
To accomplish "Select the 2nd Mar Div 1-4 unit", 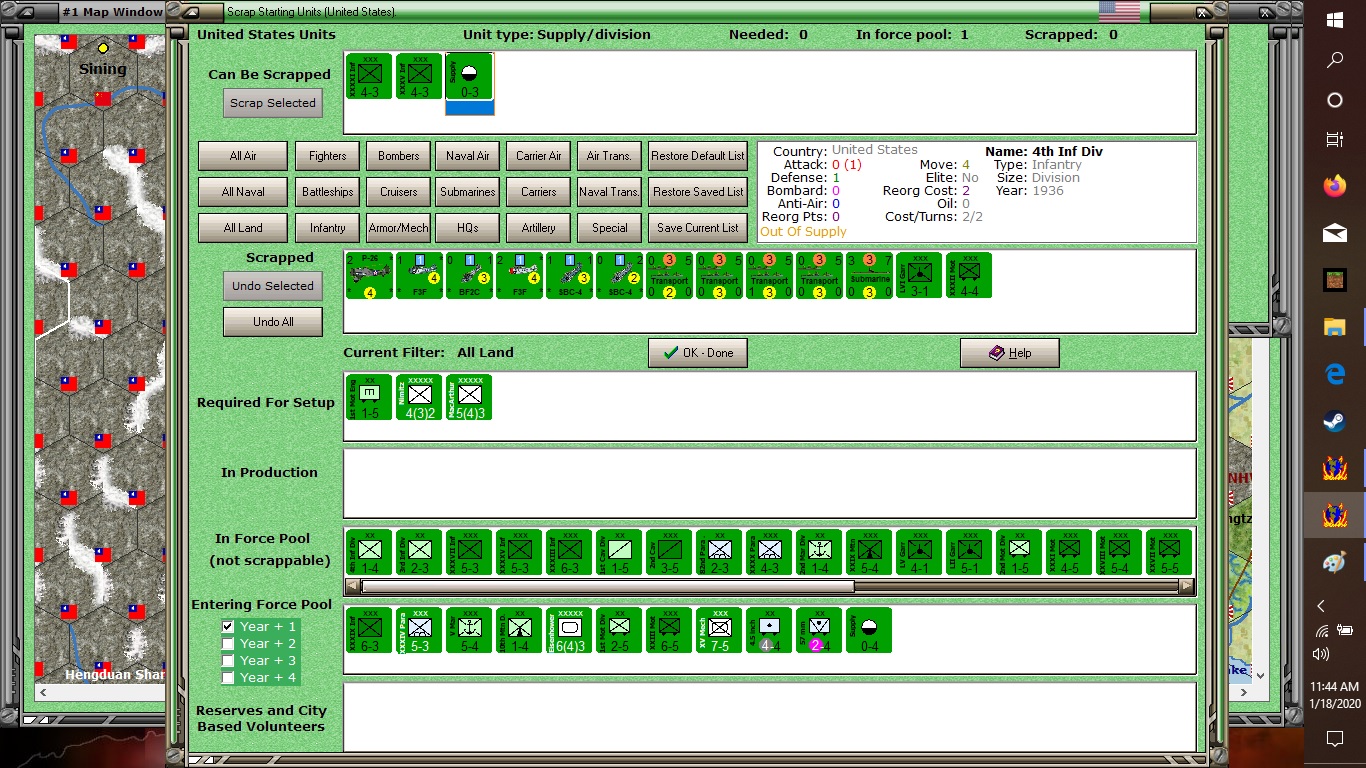I will (819, 552).
